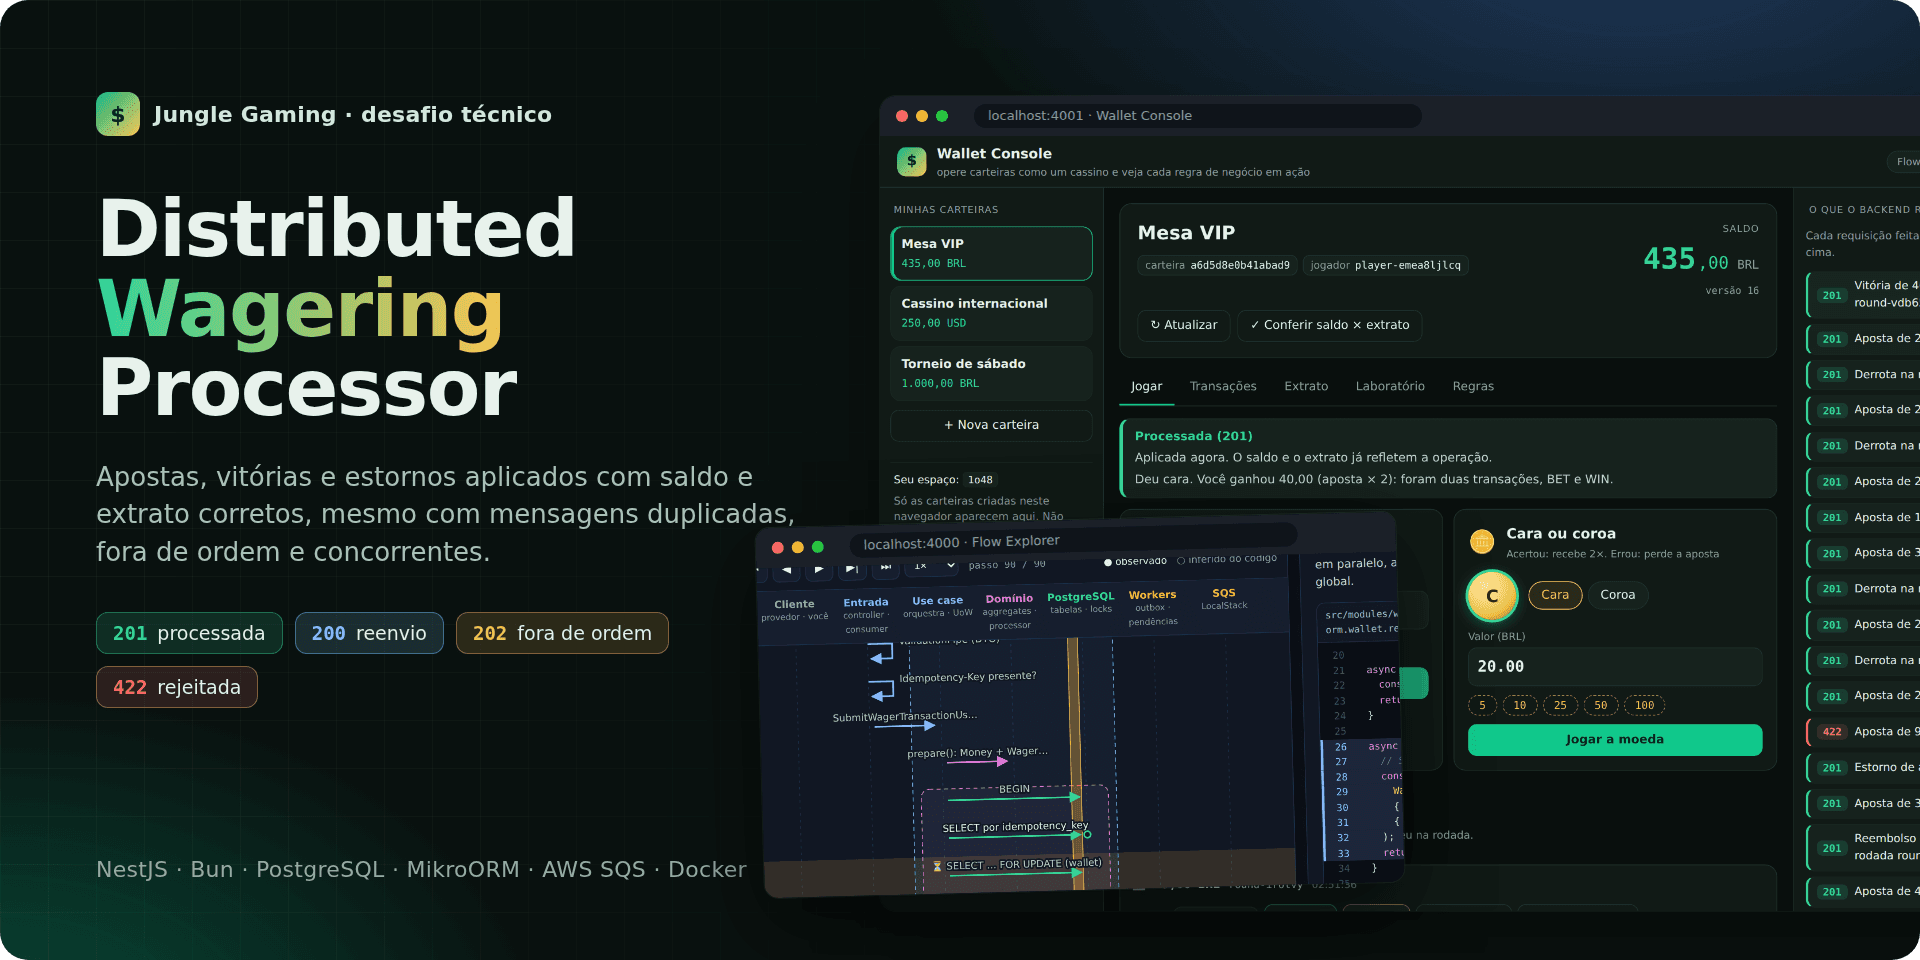The image size is (1920, 960).
Task: Click the 'versão 16' label
Action: tap(1732, 291)
